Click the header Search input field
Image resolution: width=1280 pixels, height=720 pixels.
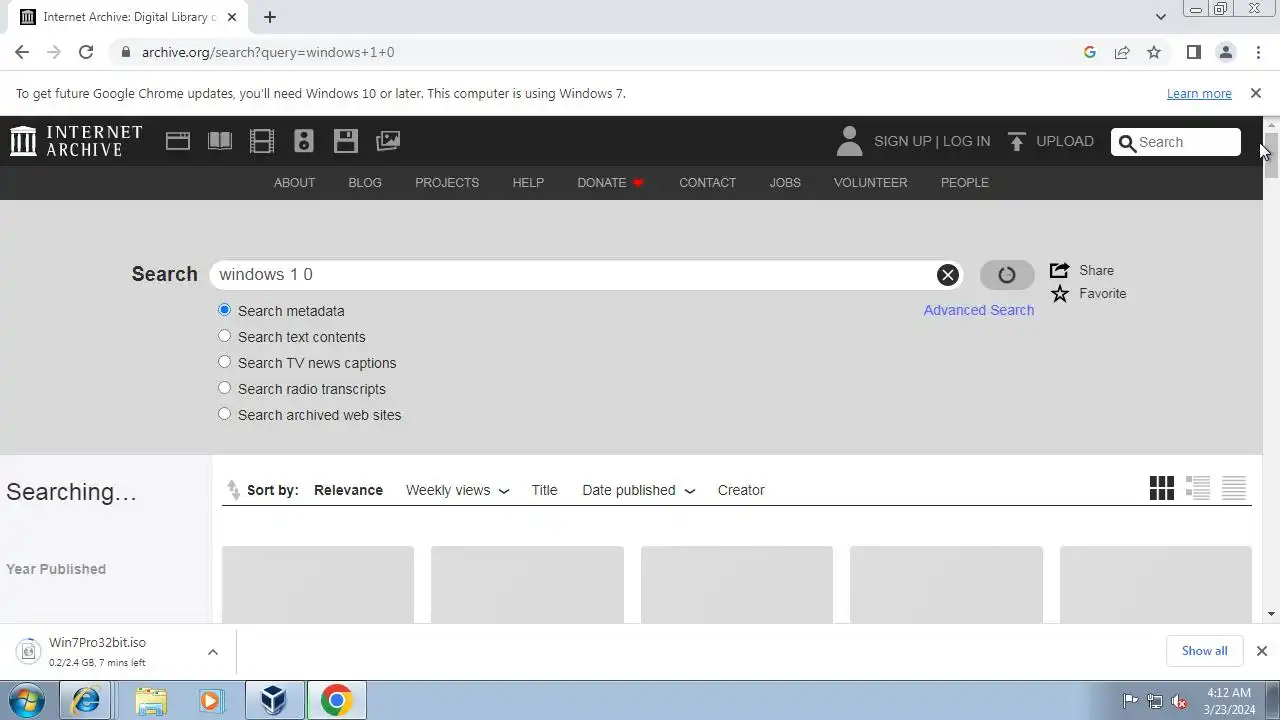1176,142
